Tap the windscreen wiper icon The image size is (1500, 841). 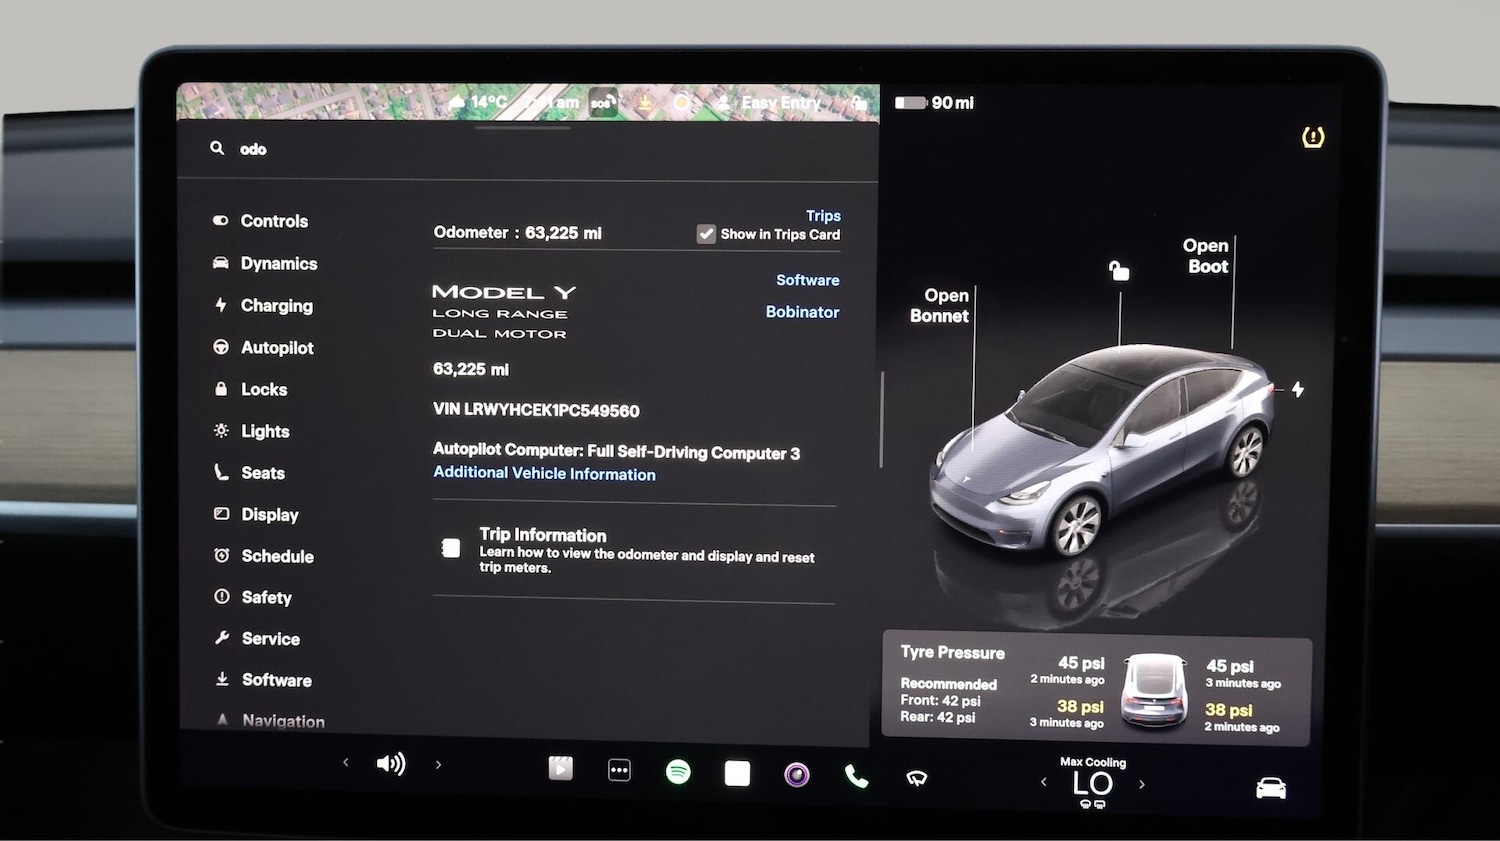pyautogui.click(x=916, y=777)
